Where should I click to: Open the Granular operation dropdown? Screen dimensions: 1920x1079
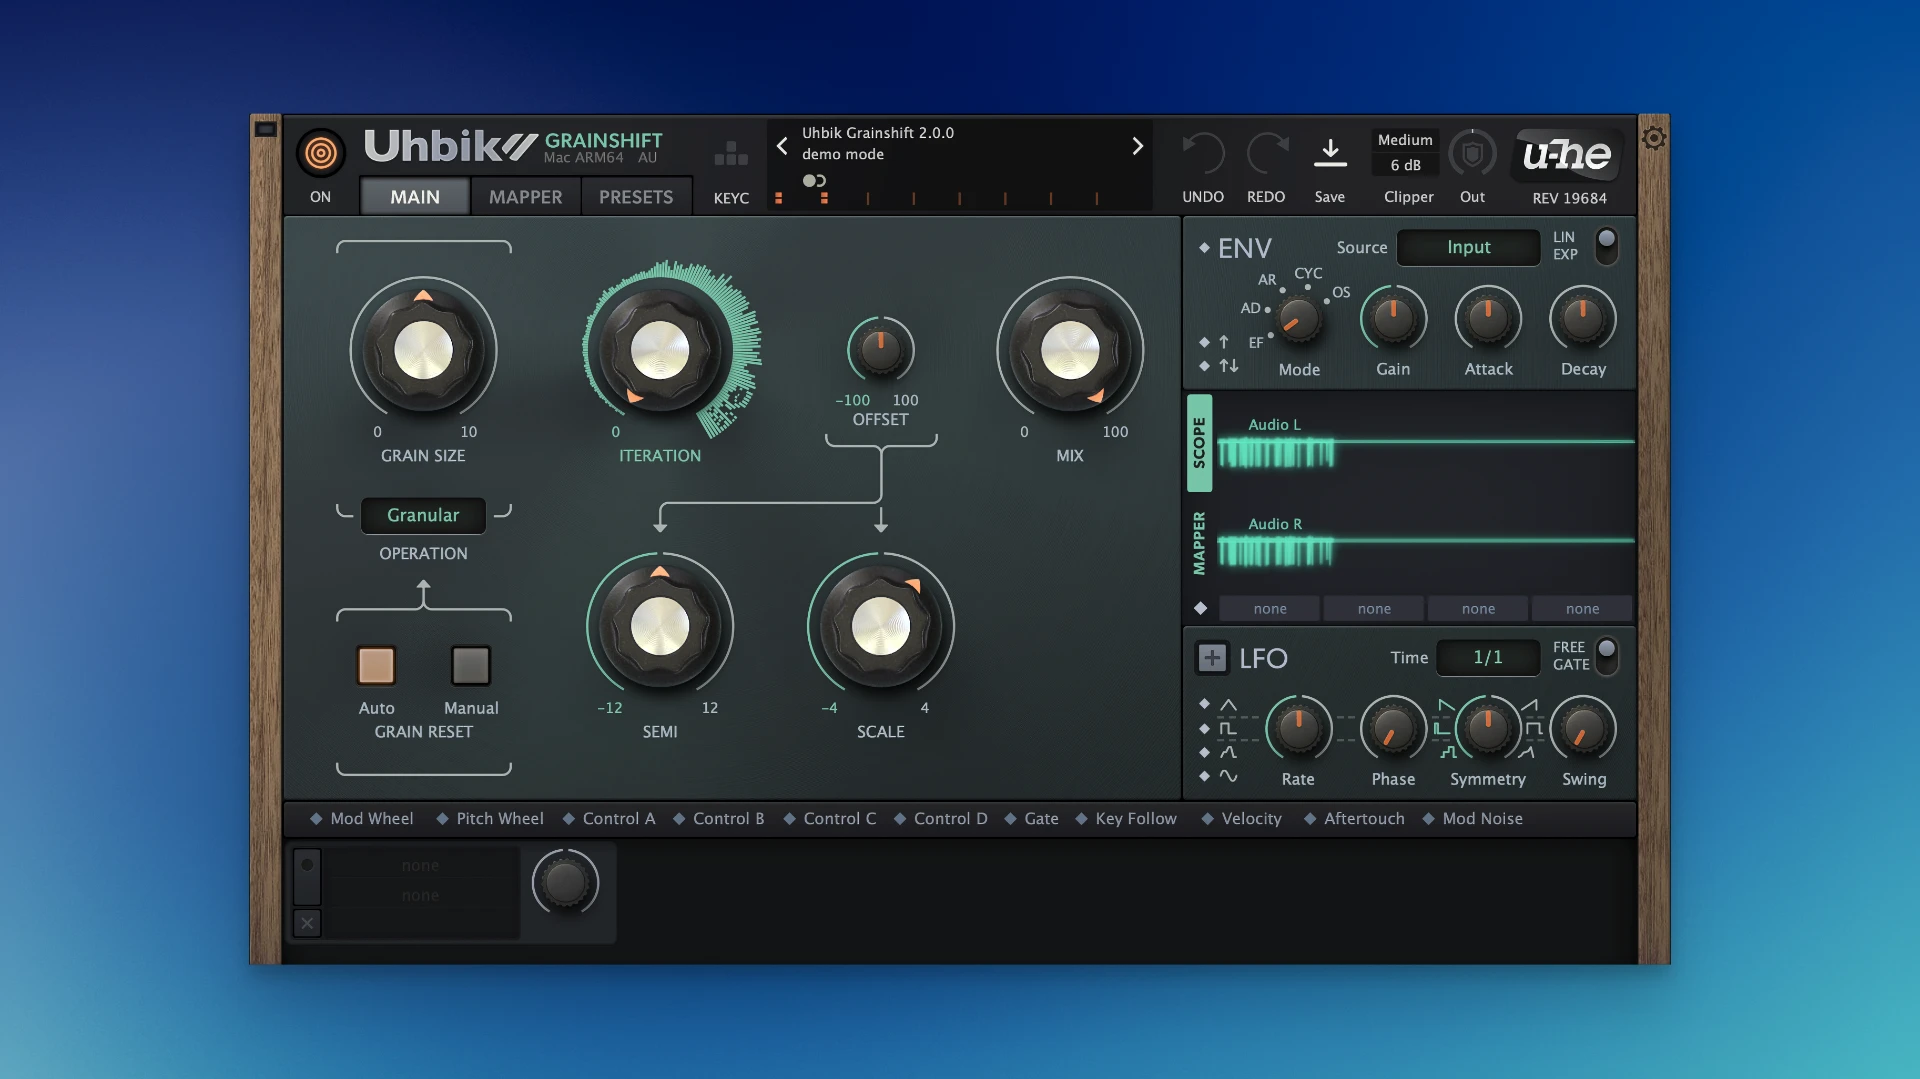tap(423, 515)
